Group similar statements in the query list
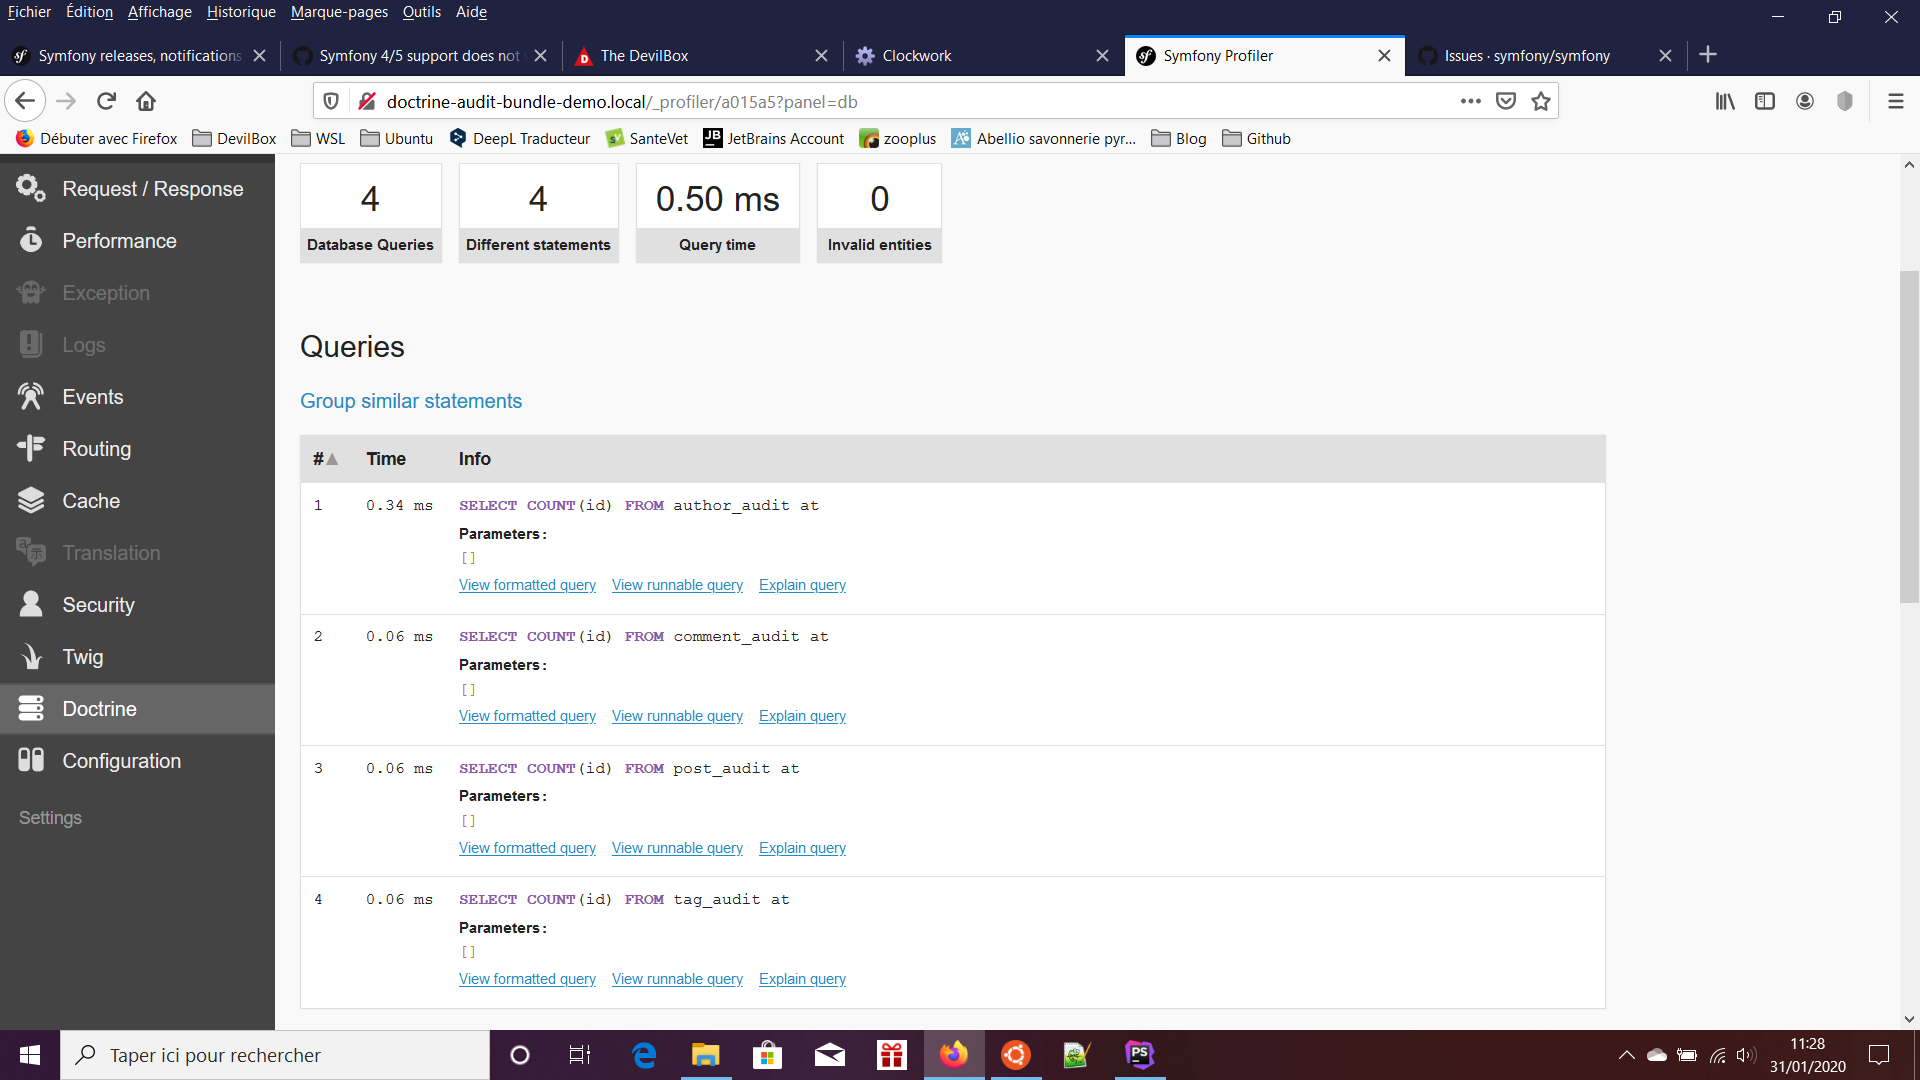Image resolution: width=1920 pixels, height=1080 pixels. tap(410, 400)
